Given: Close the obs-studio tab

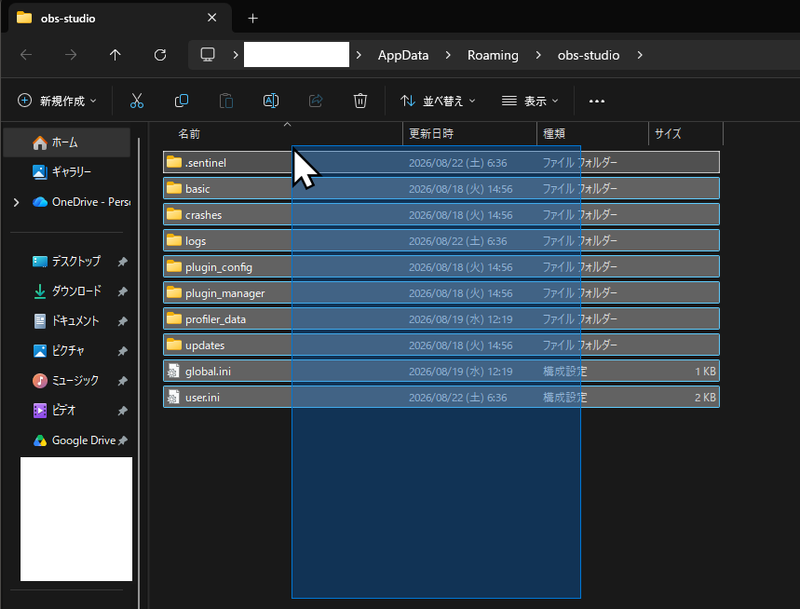Looking at the screenshot, I should [x=212, y=18].
